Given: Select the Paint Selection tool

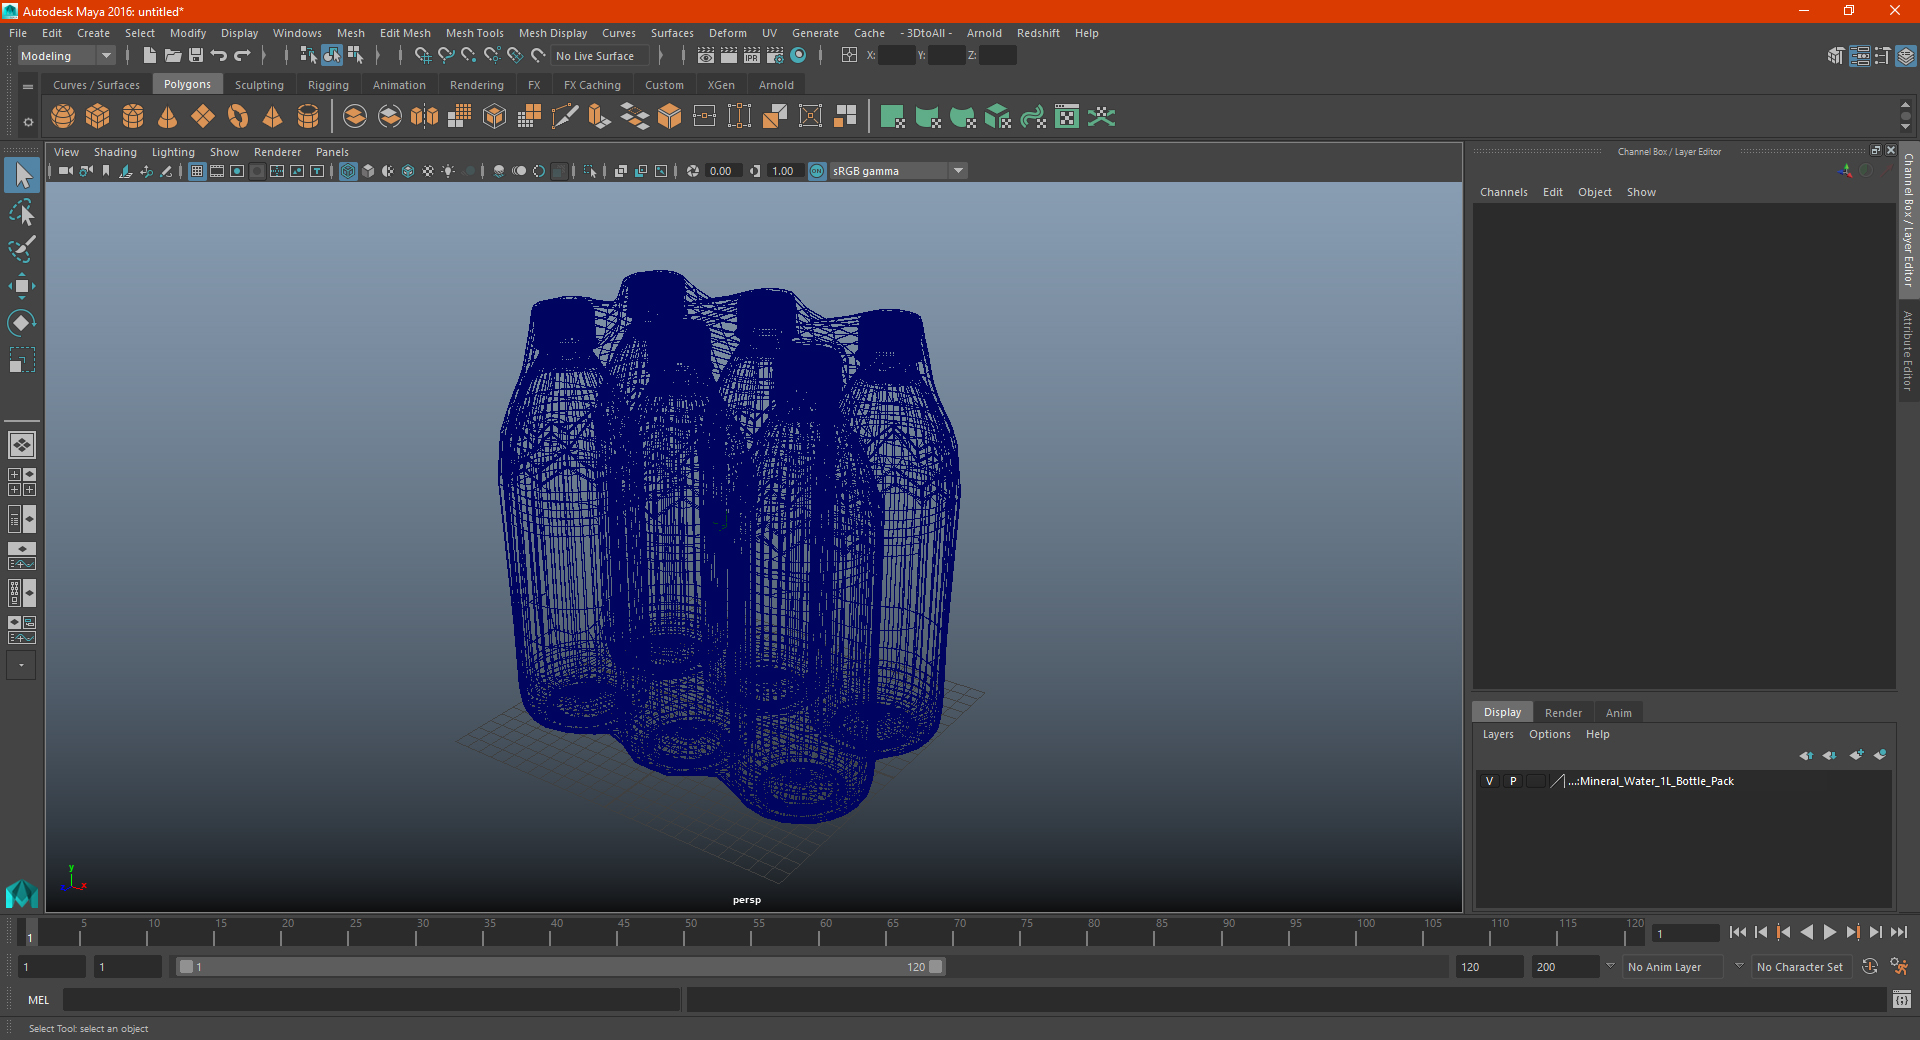Looking at the screenshot, I should (22, 249).
